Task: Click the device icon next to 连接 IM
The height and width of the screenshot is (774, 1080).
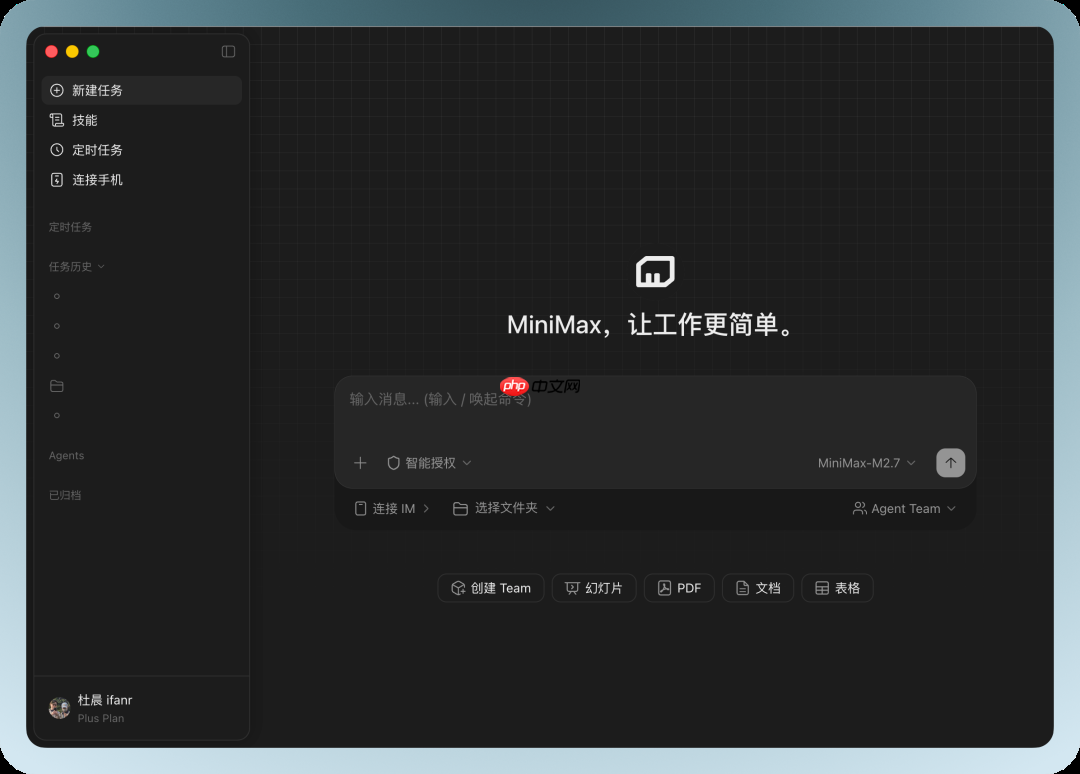Action: 360,508
